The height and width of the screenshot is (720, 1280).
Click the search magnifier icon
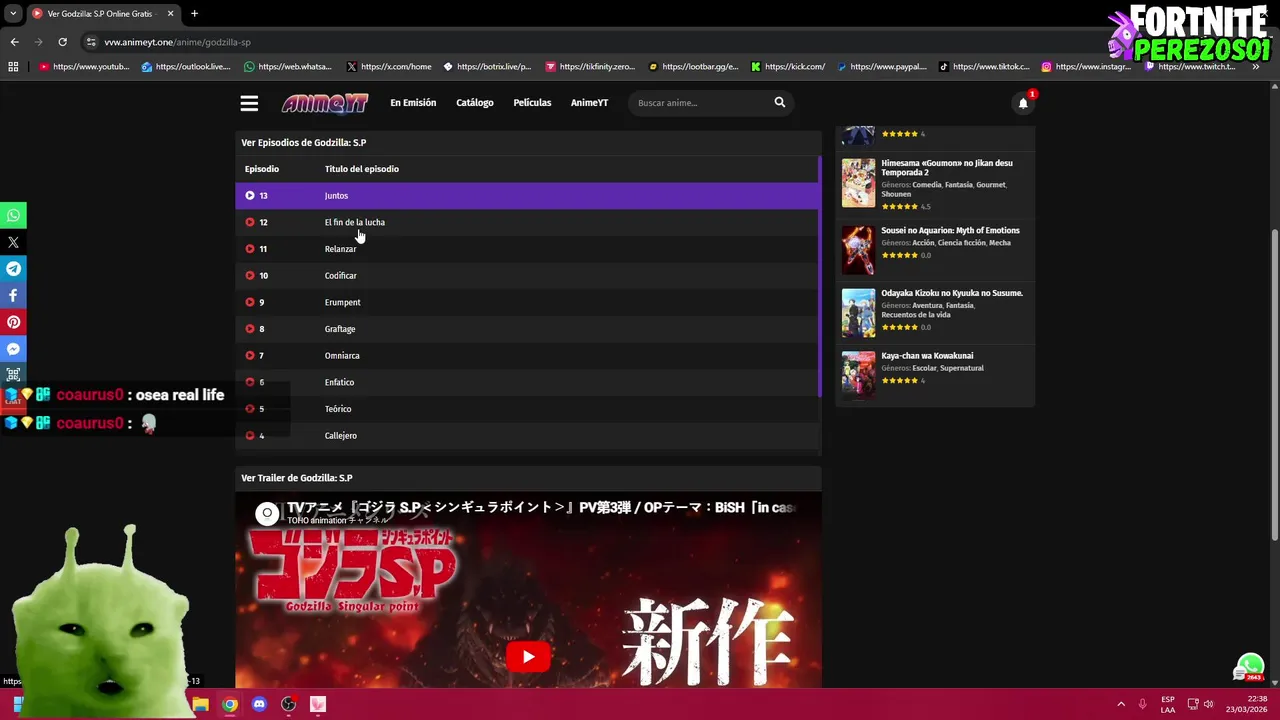[780, 102]
